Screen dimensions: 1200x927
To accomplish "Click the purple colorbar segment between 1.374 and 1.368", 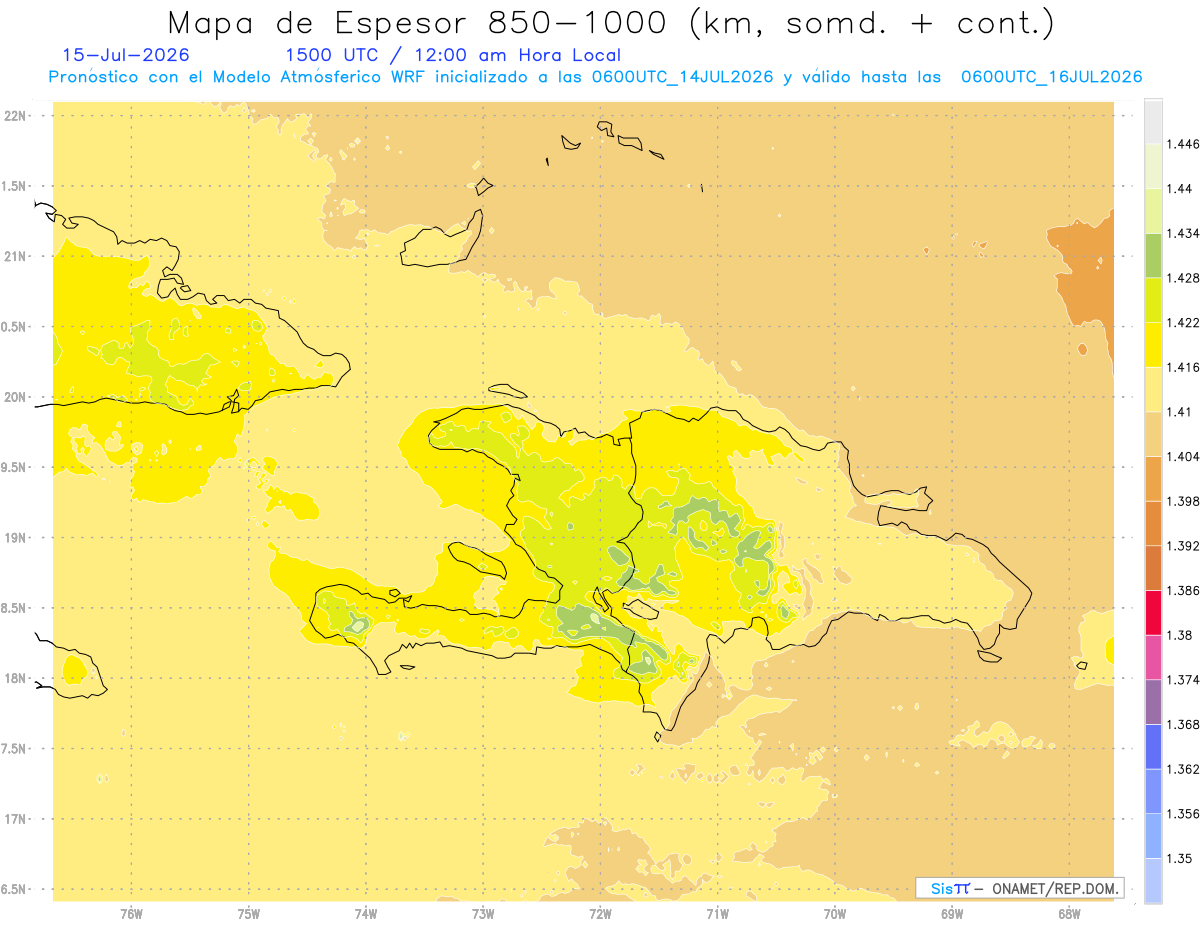I will (1153, 702).
